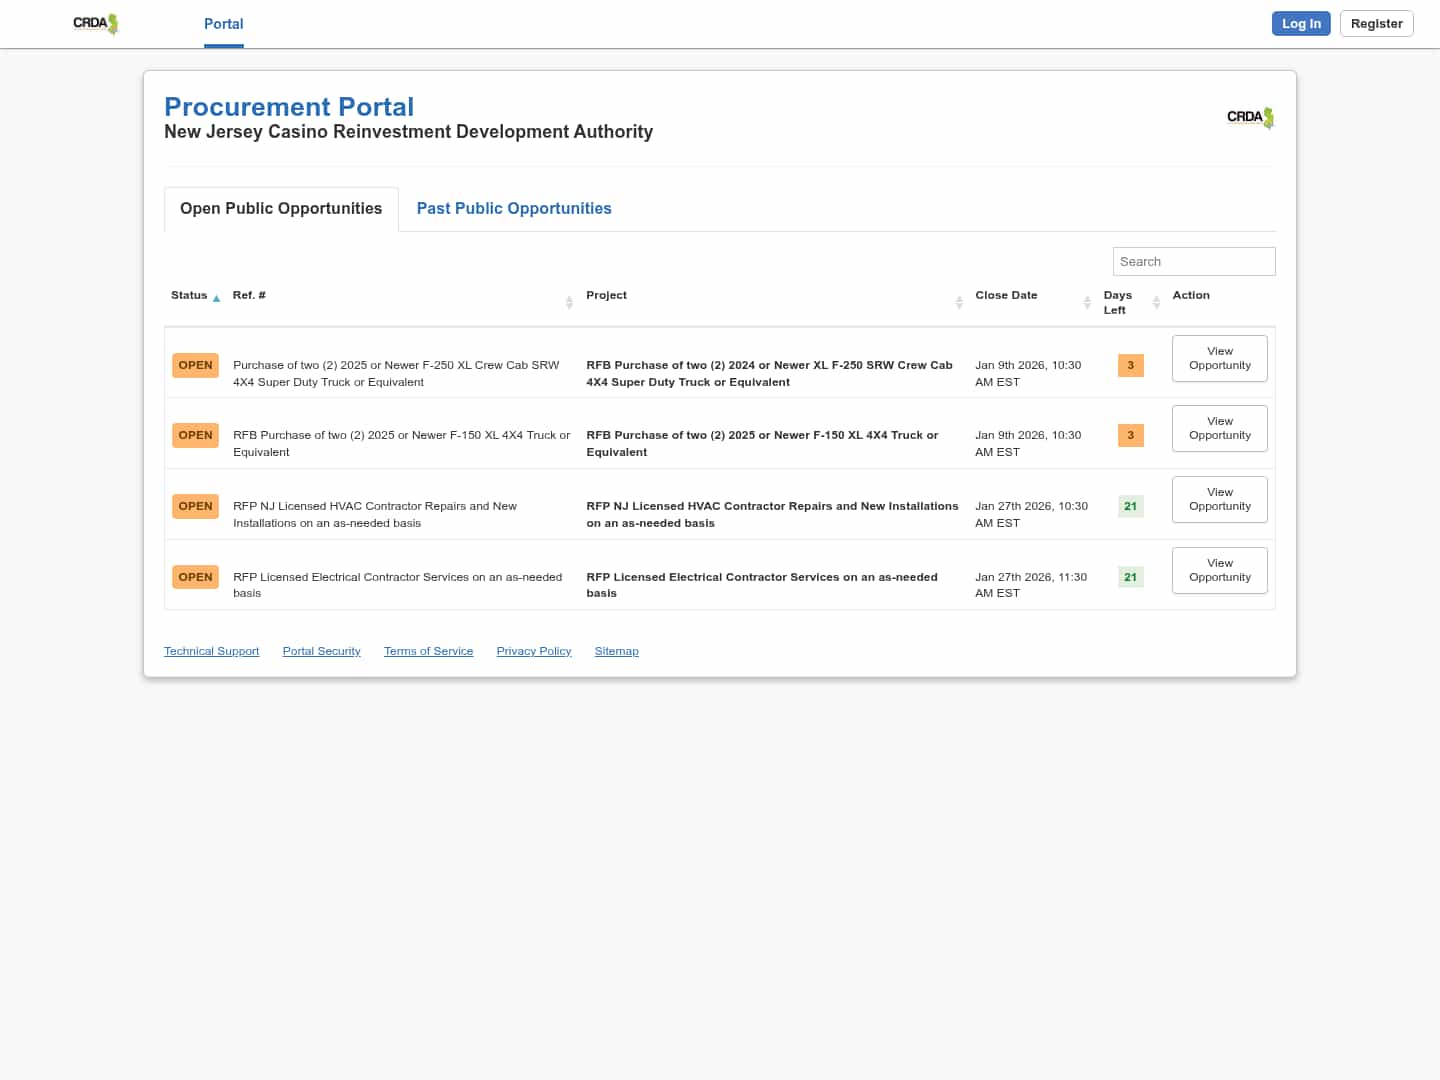Switch to Past Public Opportunities tab
This screenshot has height=1080, width=1440.
click(514, 209)
